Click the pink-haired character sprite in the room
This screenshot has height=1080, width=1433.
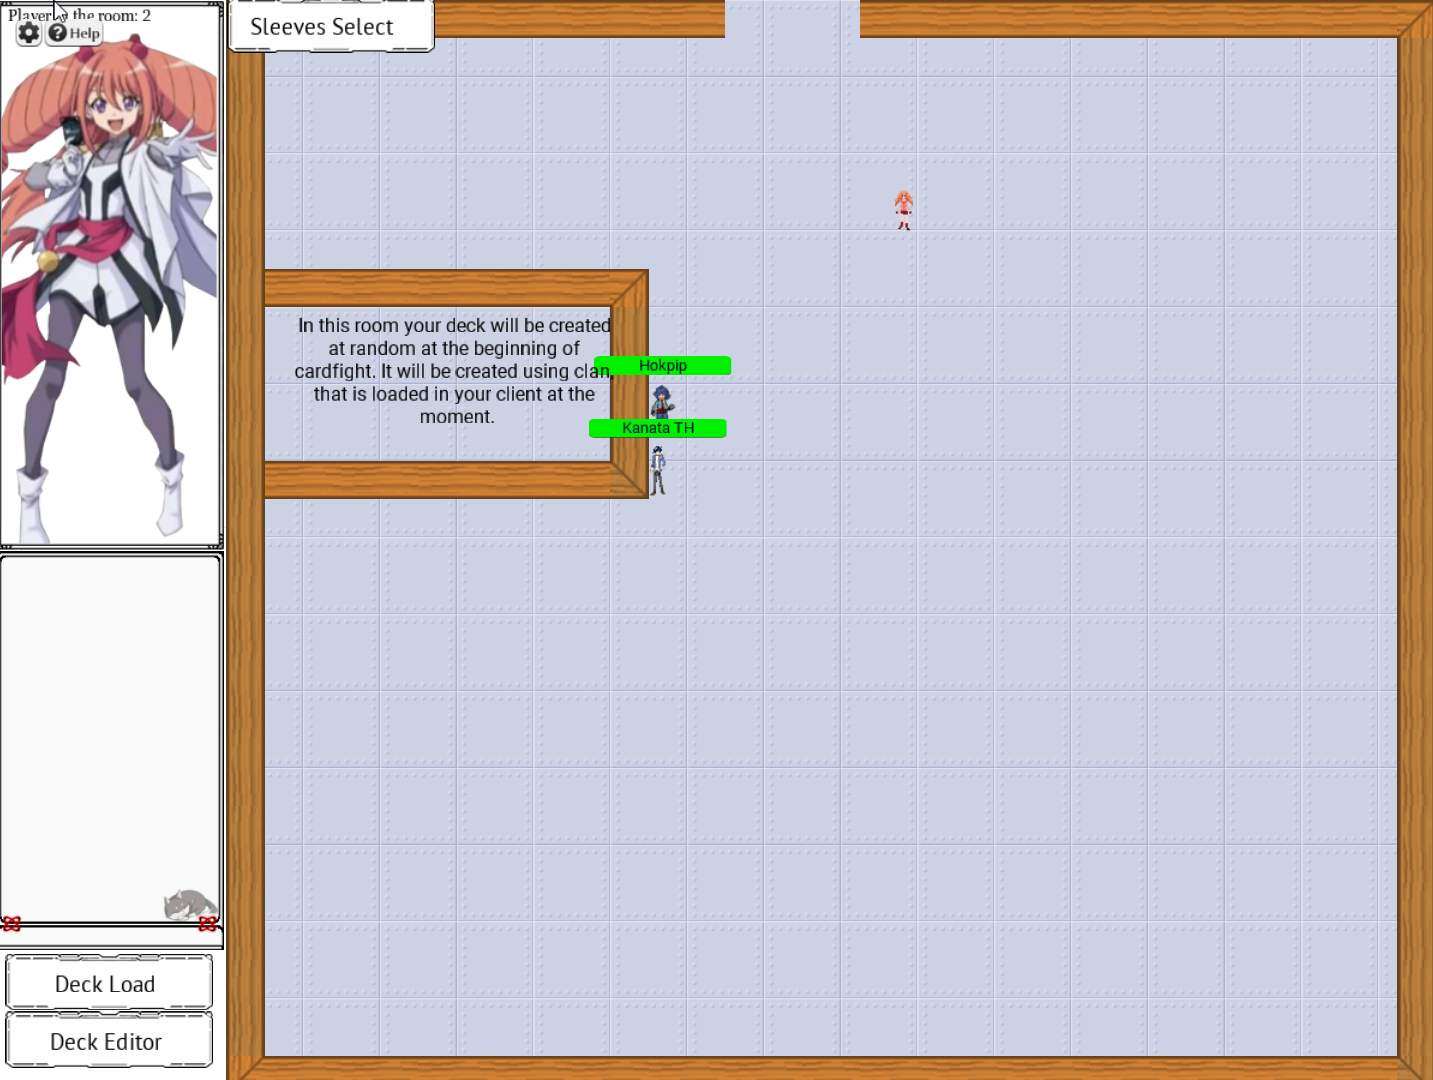(x=904, y=210)
